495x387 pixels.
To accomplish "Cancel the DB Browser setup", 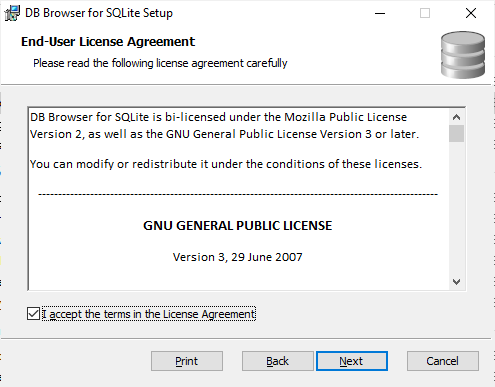I will click(443, 361).
